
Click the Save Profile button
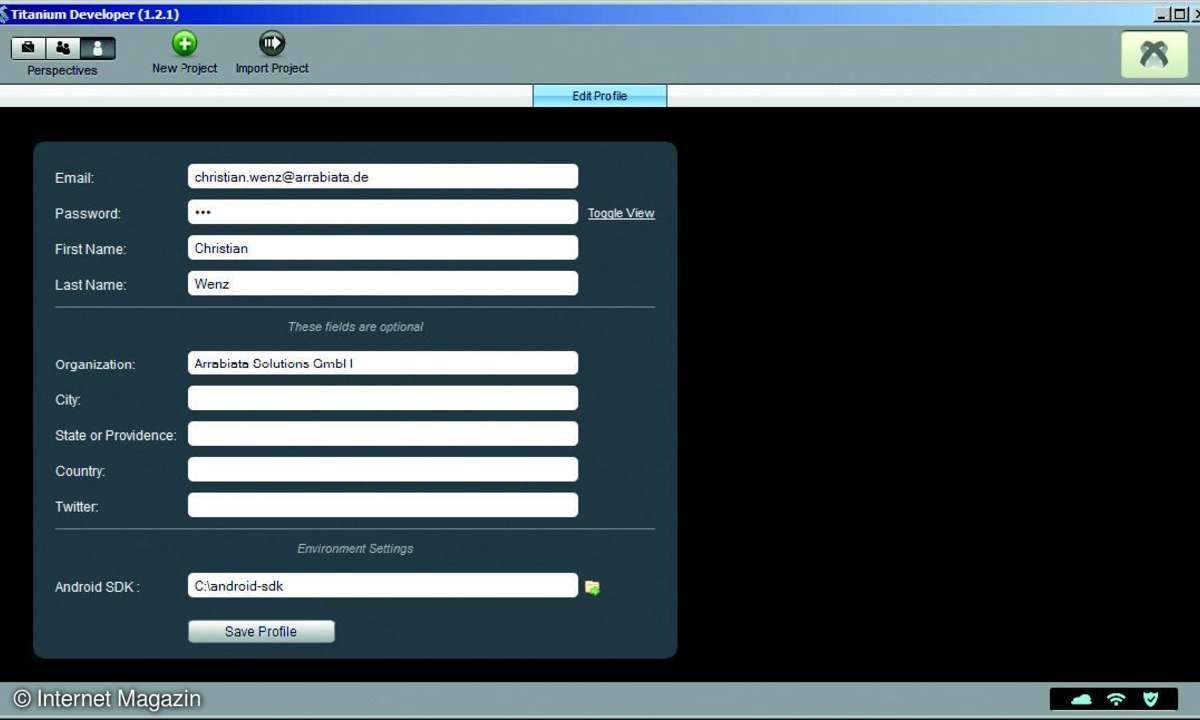coord(261,632)
